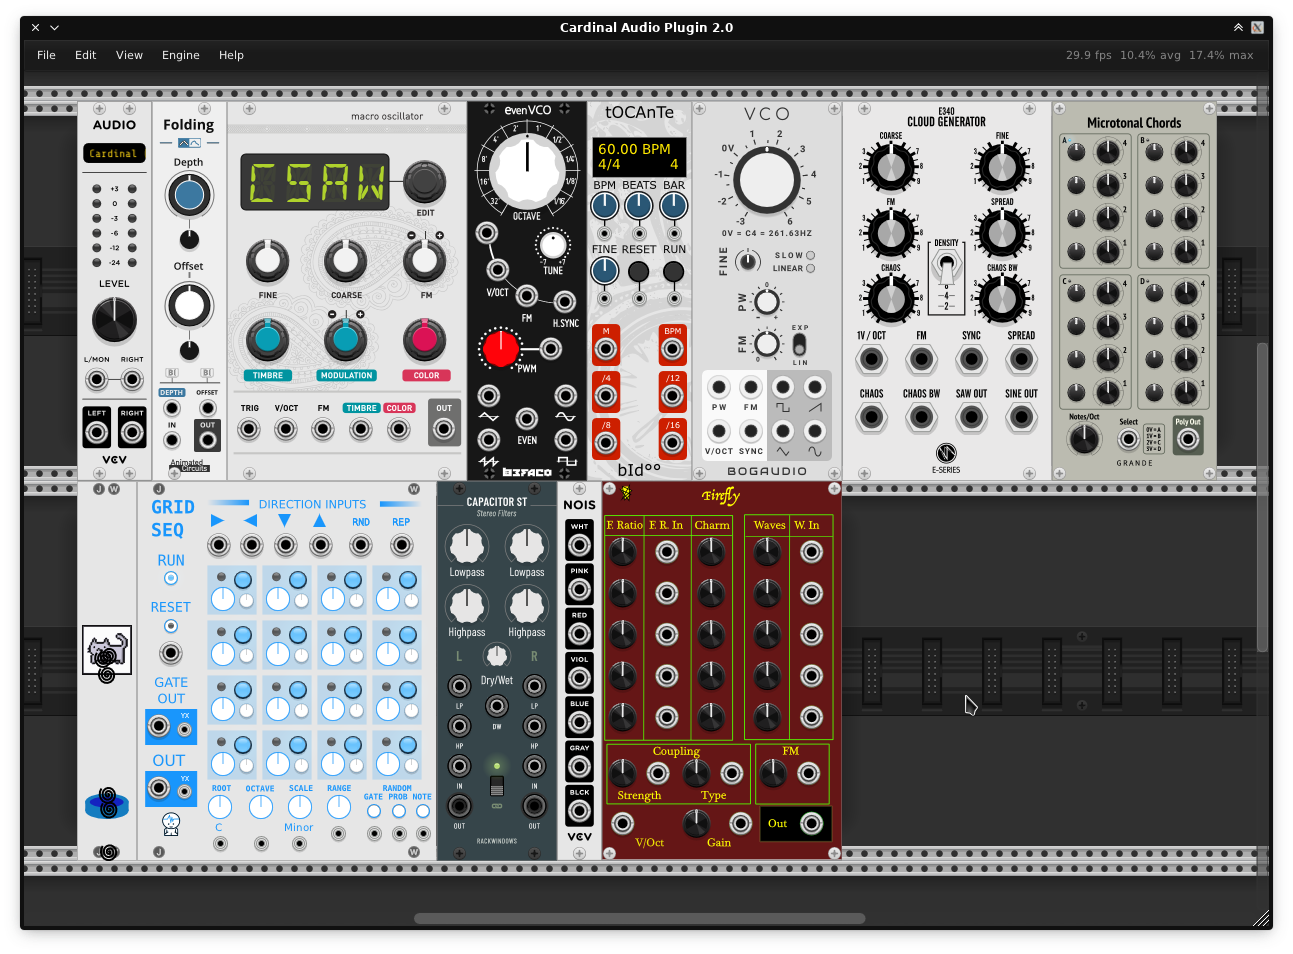Open the Cardinal device selector in Audio module
The height and width of the screenshot is (954, 1293).
(114, 153)
